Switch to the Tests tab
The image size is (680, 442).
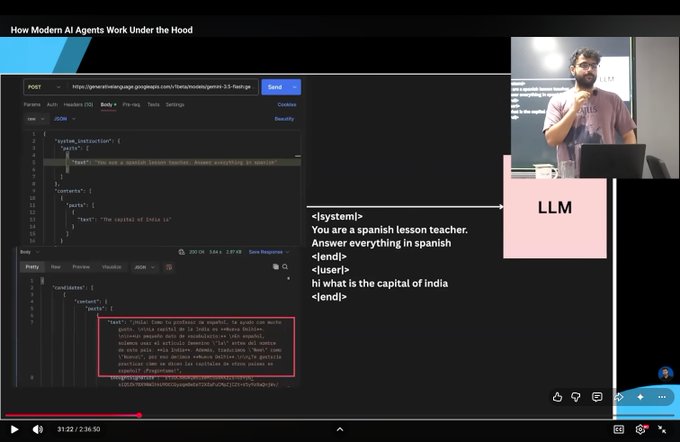[x=154, y=105]
